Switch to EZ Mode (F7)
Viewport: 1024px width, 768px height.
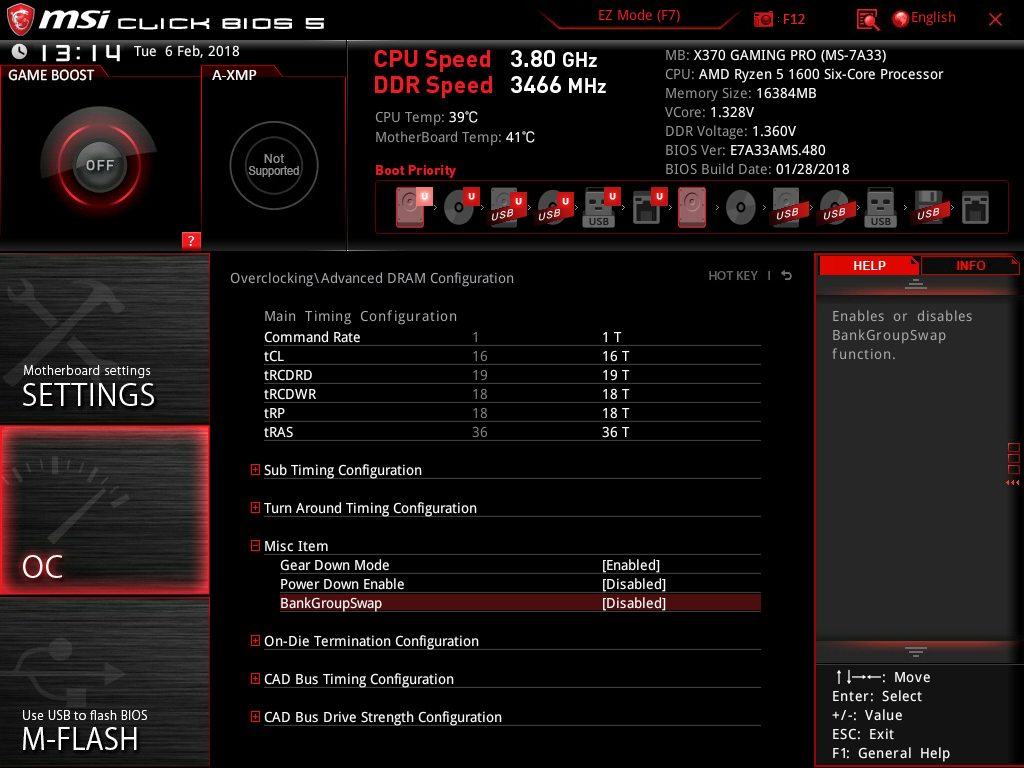tap(639, 16)
